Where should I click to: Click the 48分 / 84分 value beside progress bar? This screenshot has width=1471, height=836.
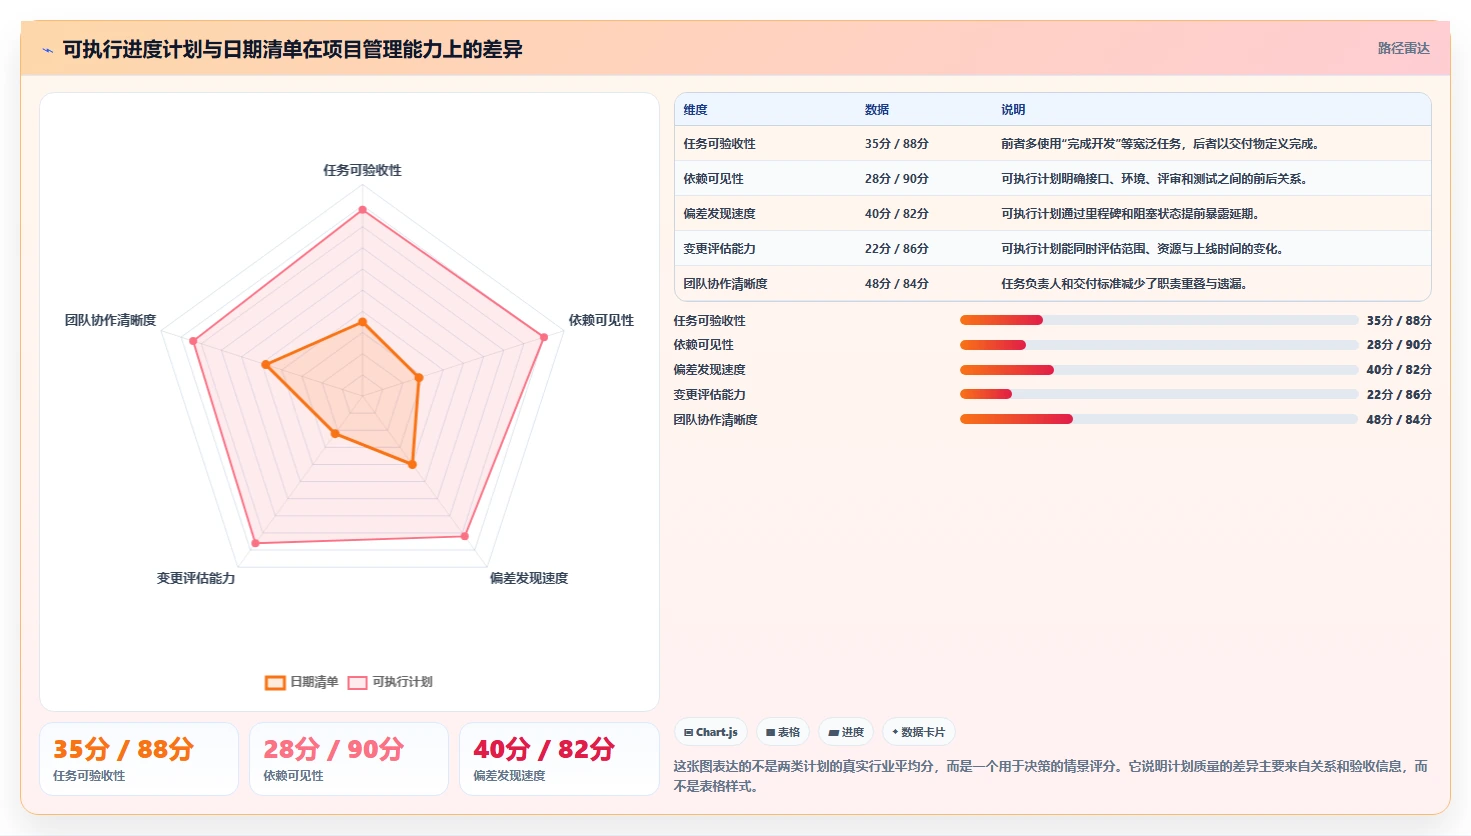pos(1399,420)
